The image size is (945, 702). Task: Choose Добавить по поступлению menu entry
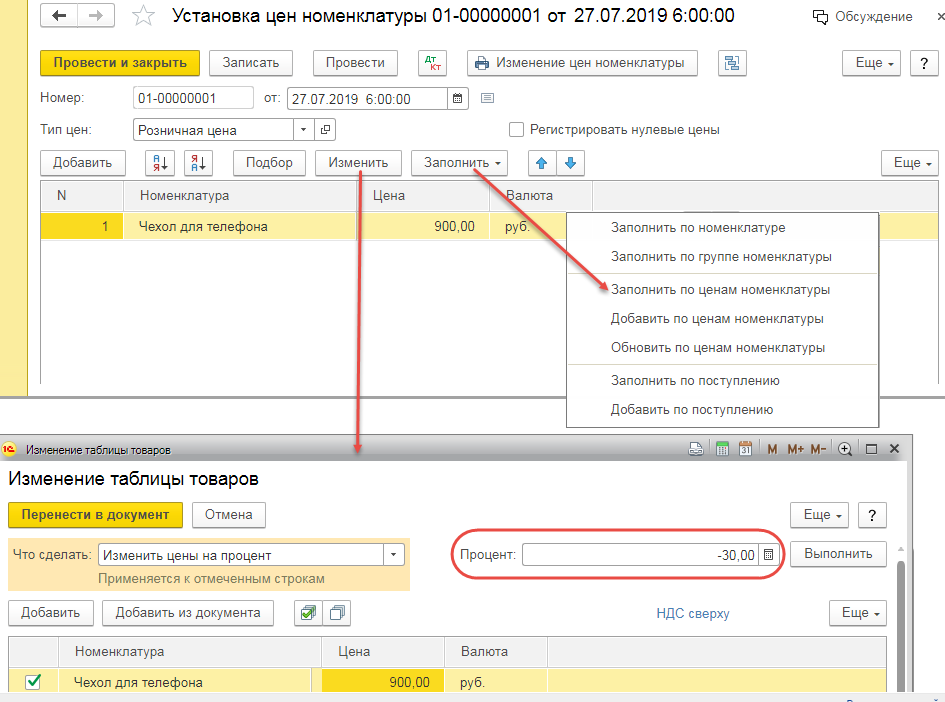(691, 409)
